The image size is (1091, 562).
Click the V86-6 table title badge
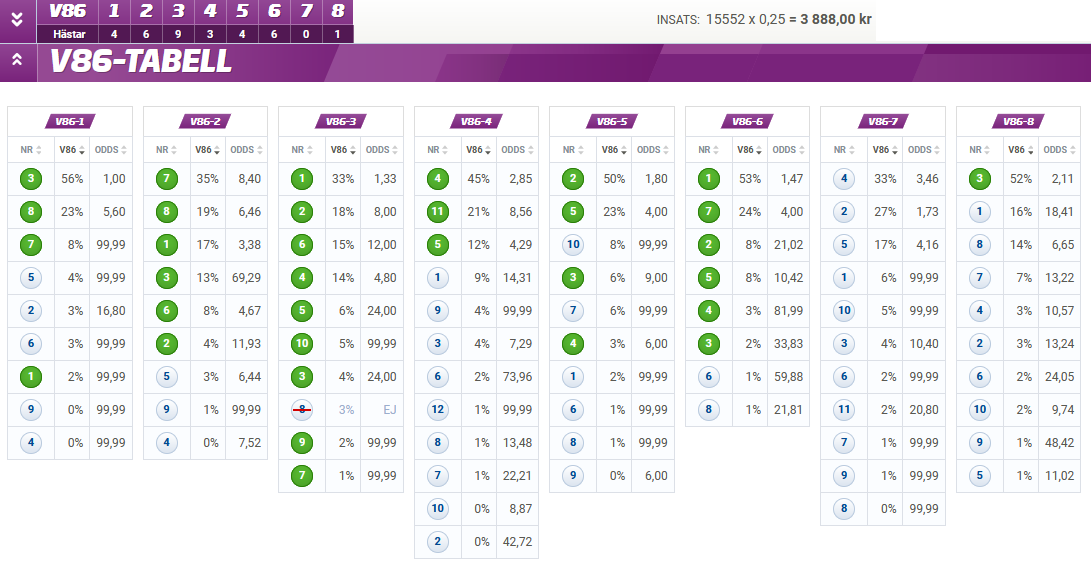(747, 122)
